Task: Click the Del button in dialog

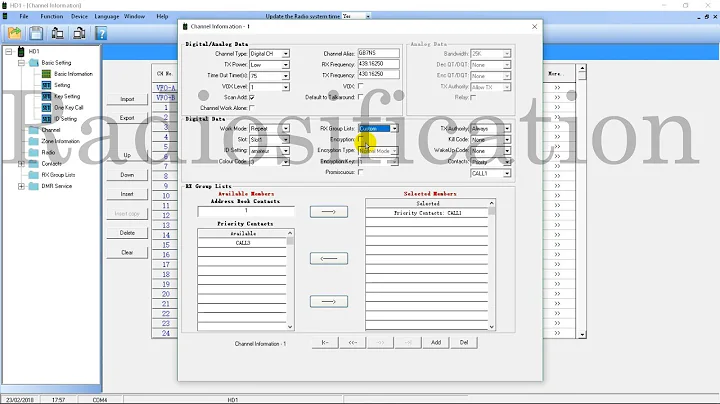Action: [x=464, y=342]
